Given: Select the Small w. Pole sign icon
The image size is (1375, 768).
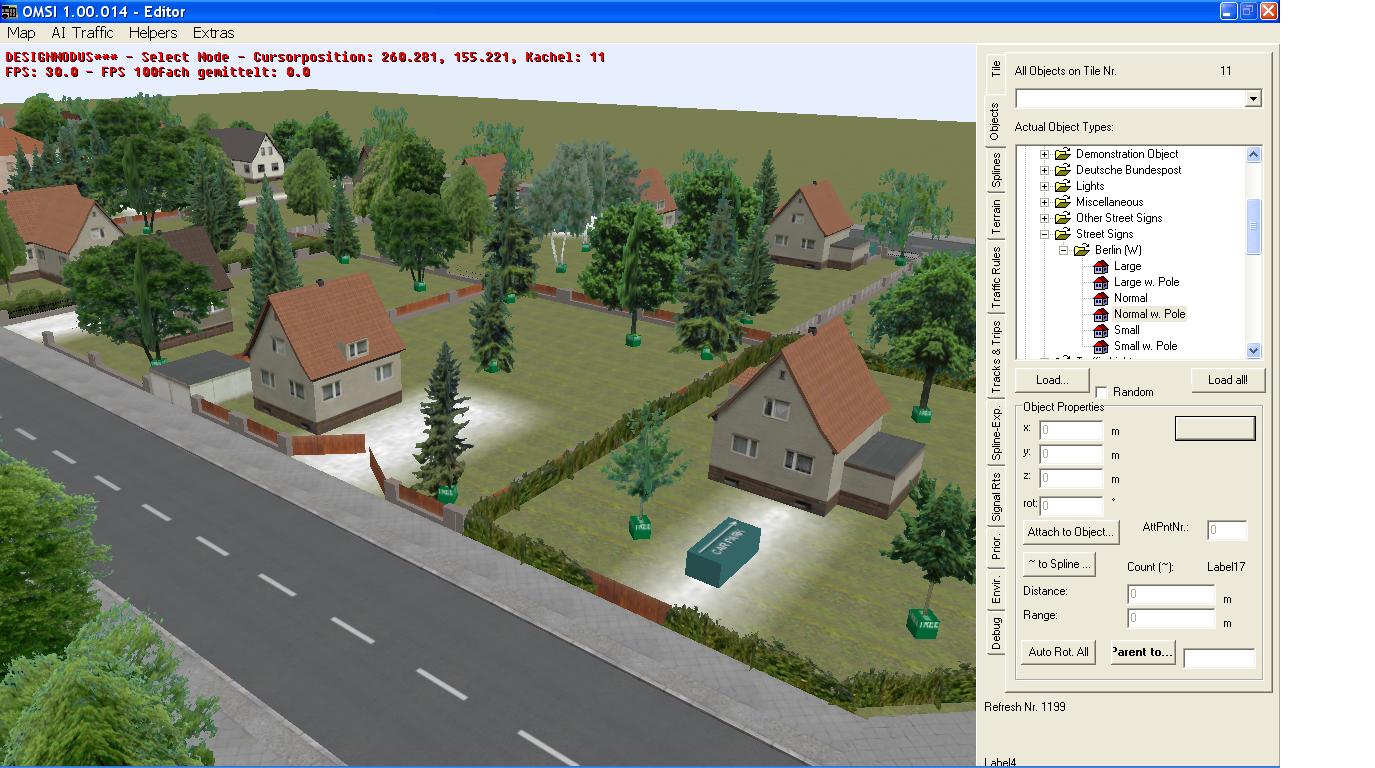Looking at the screenshot, I should (x=1101, y=346).
